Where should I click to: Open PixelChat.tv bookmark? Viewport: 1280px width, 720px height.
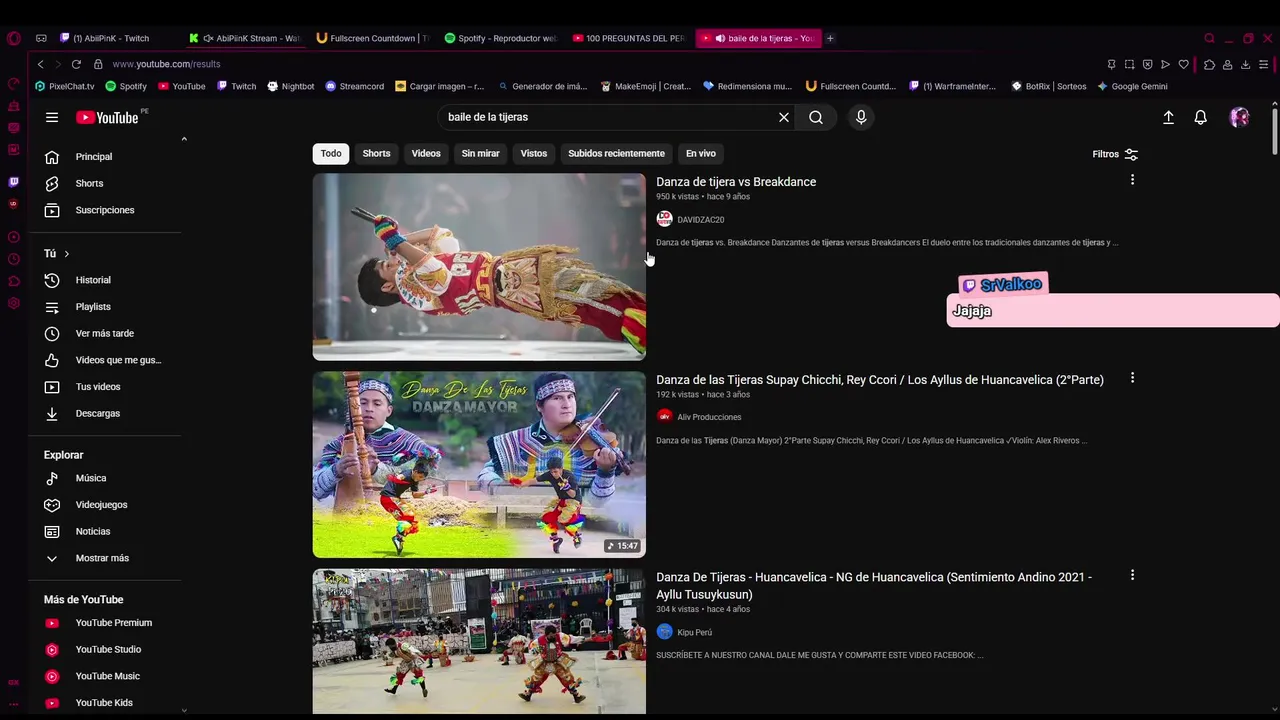[64, 86]
